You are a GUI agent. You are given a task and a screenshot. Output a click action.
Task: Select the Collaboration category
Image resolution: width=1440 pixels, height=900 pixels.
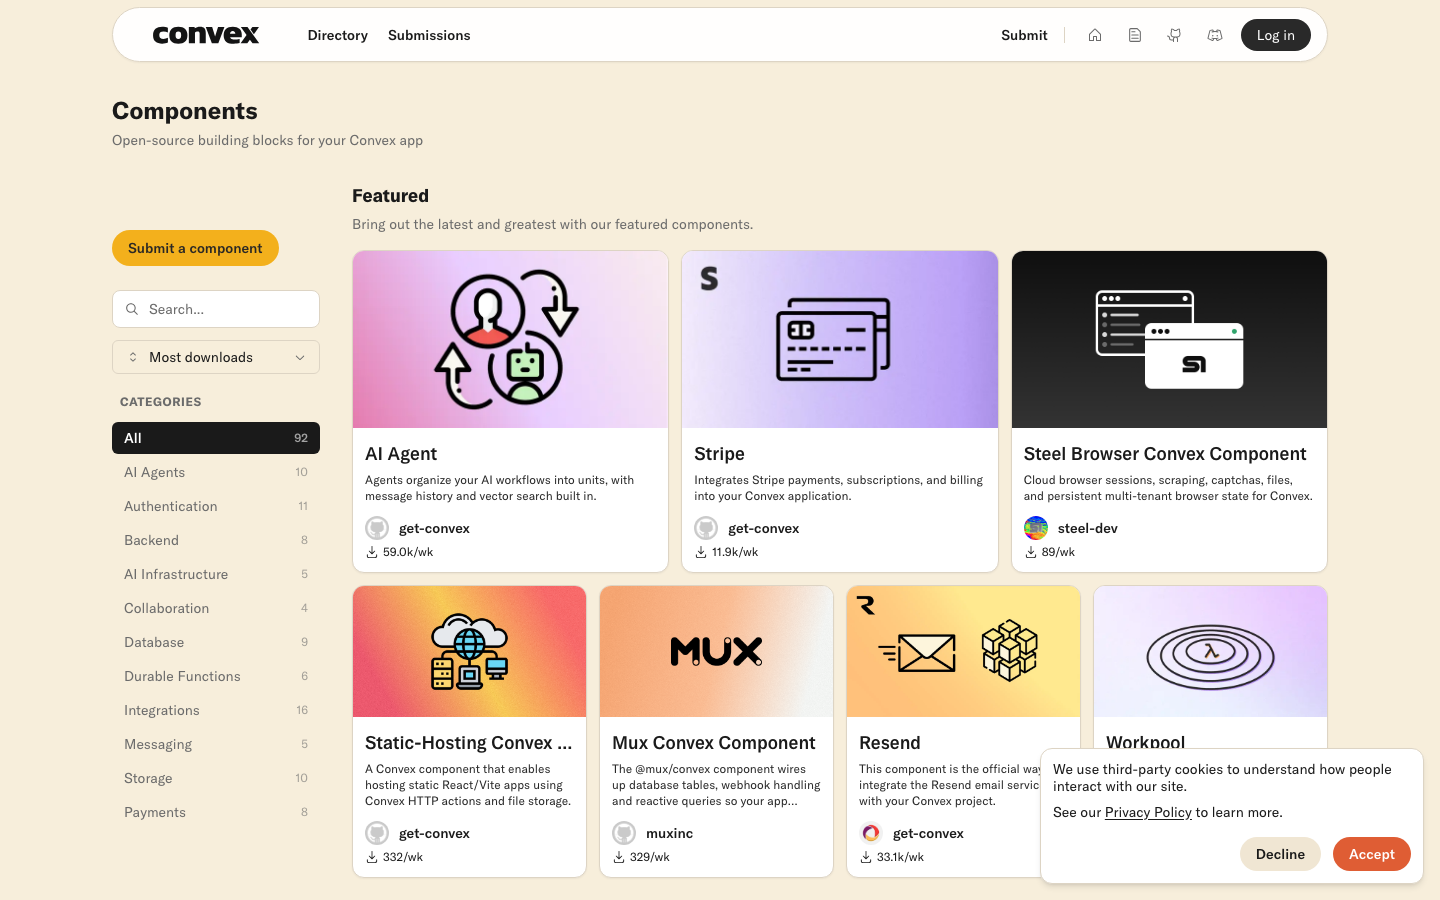[x=216, y=608]
